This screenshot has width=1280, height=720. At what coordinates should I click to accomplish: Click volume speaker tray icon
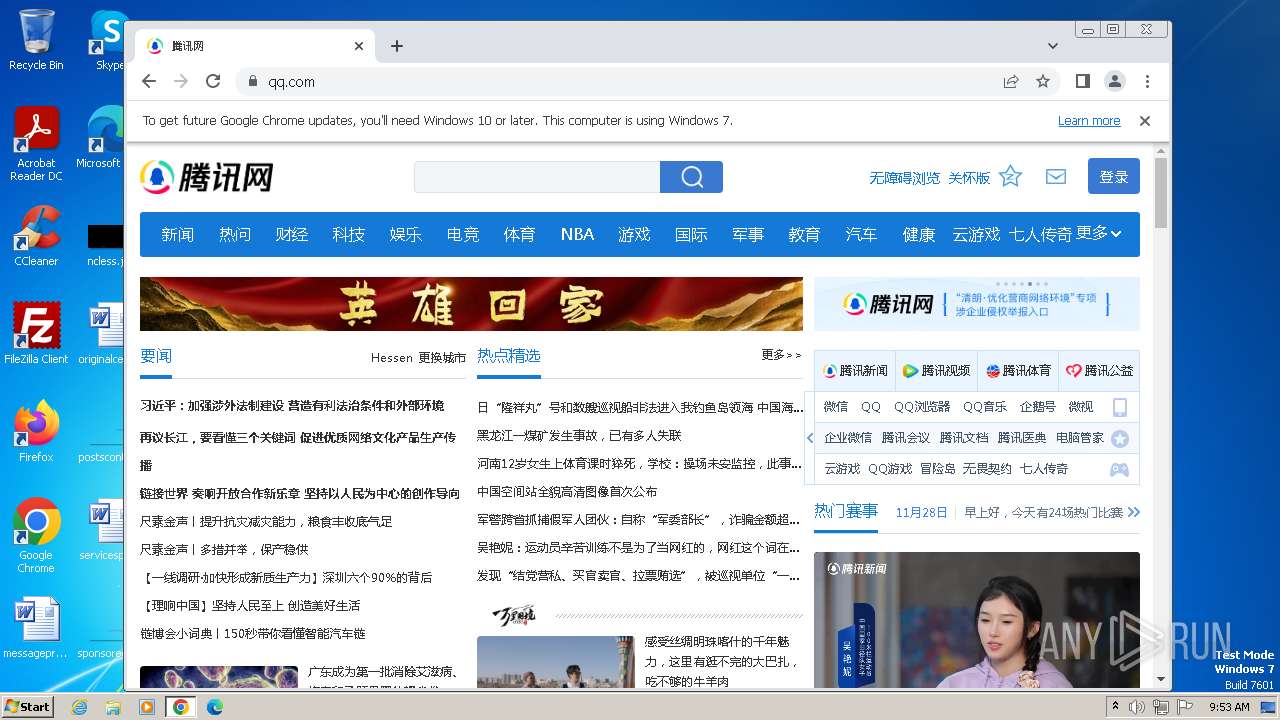click(x=1136, y=707)
